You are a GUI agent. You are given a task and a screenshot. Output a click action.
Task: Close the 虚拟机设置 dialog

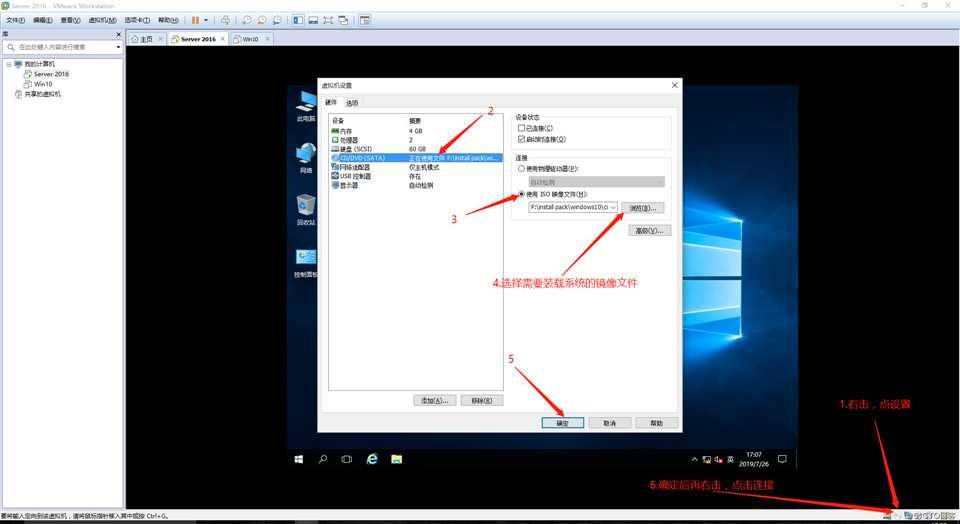675,85
